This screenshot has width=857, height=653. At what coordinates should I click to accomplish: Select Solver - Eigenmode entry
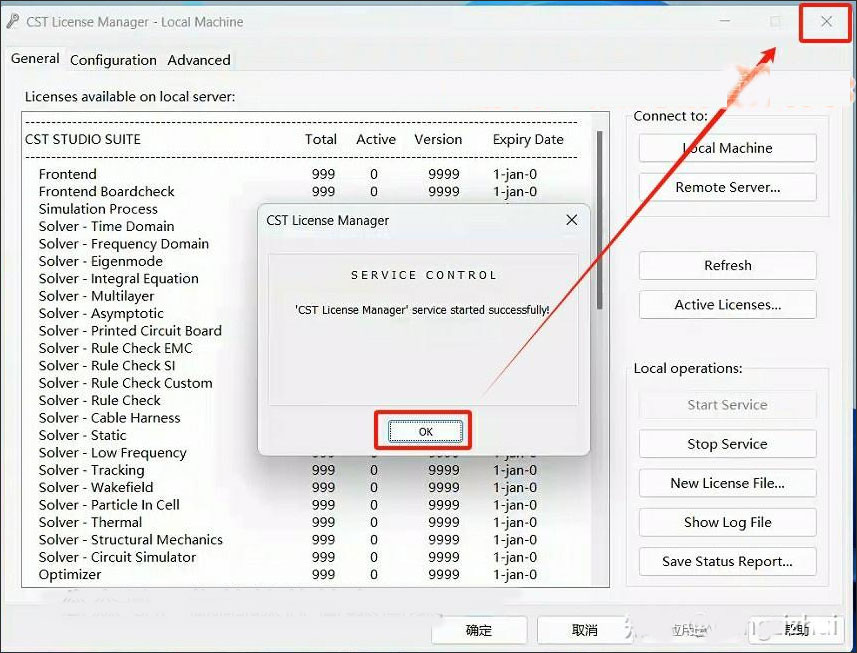point(101,261)
